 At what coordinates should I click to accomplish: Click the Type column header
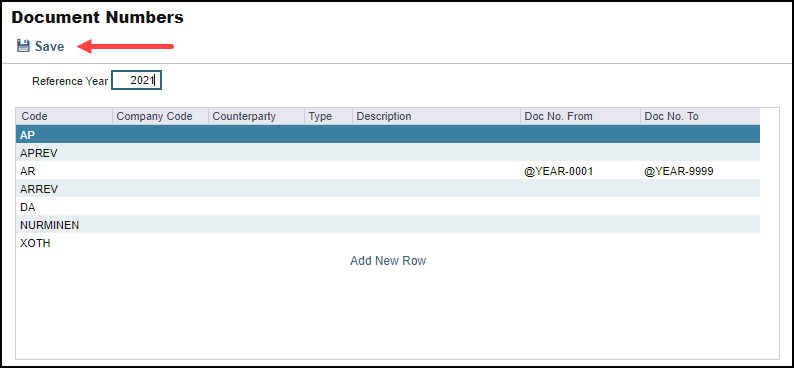pos(328,116)
